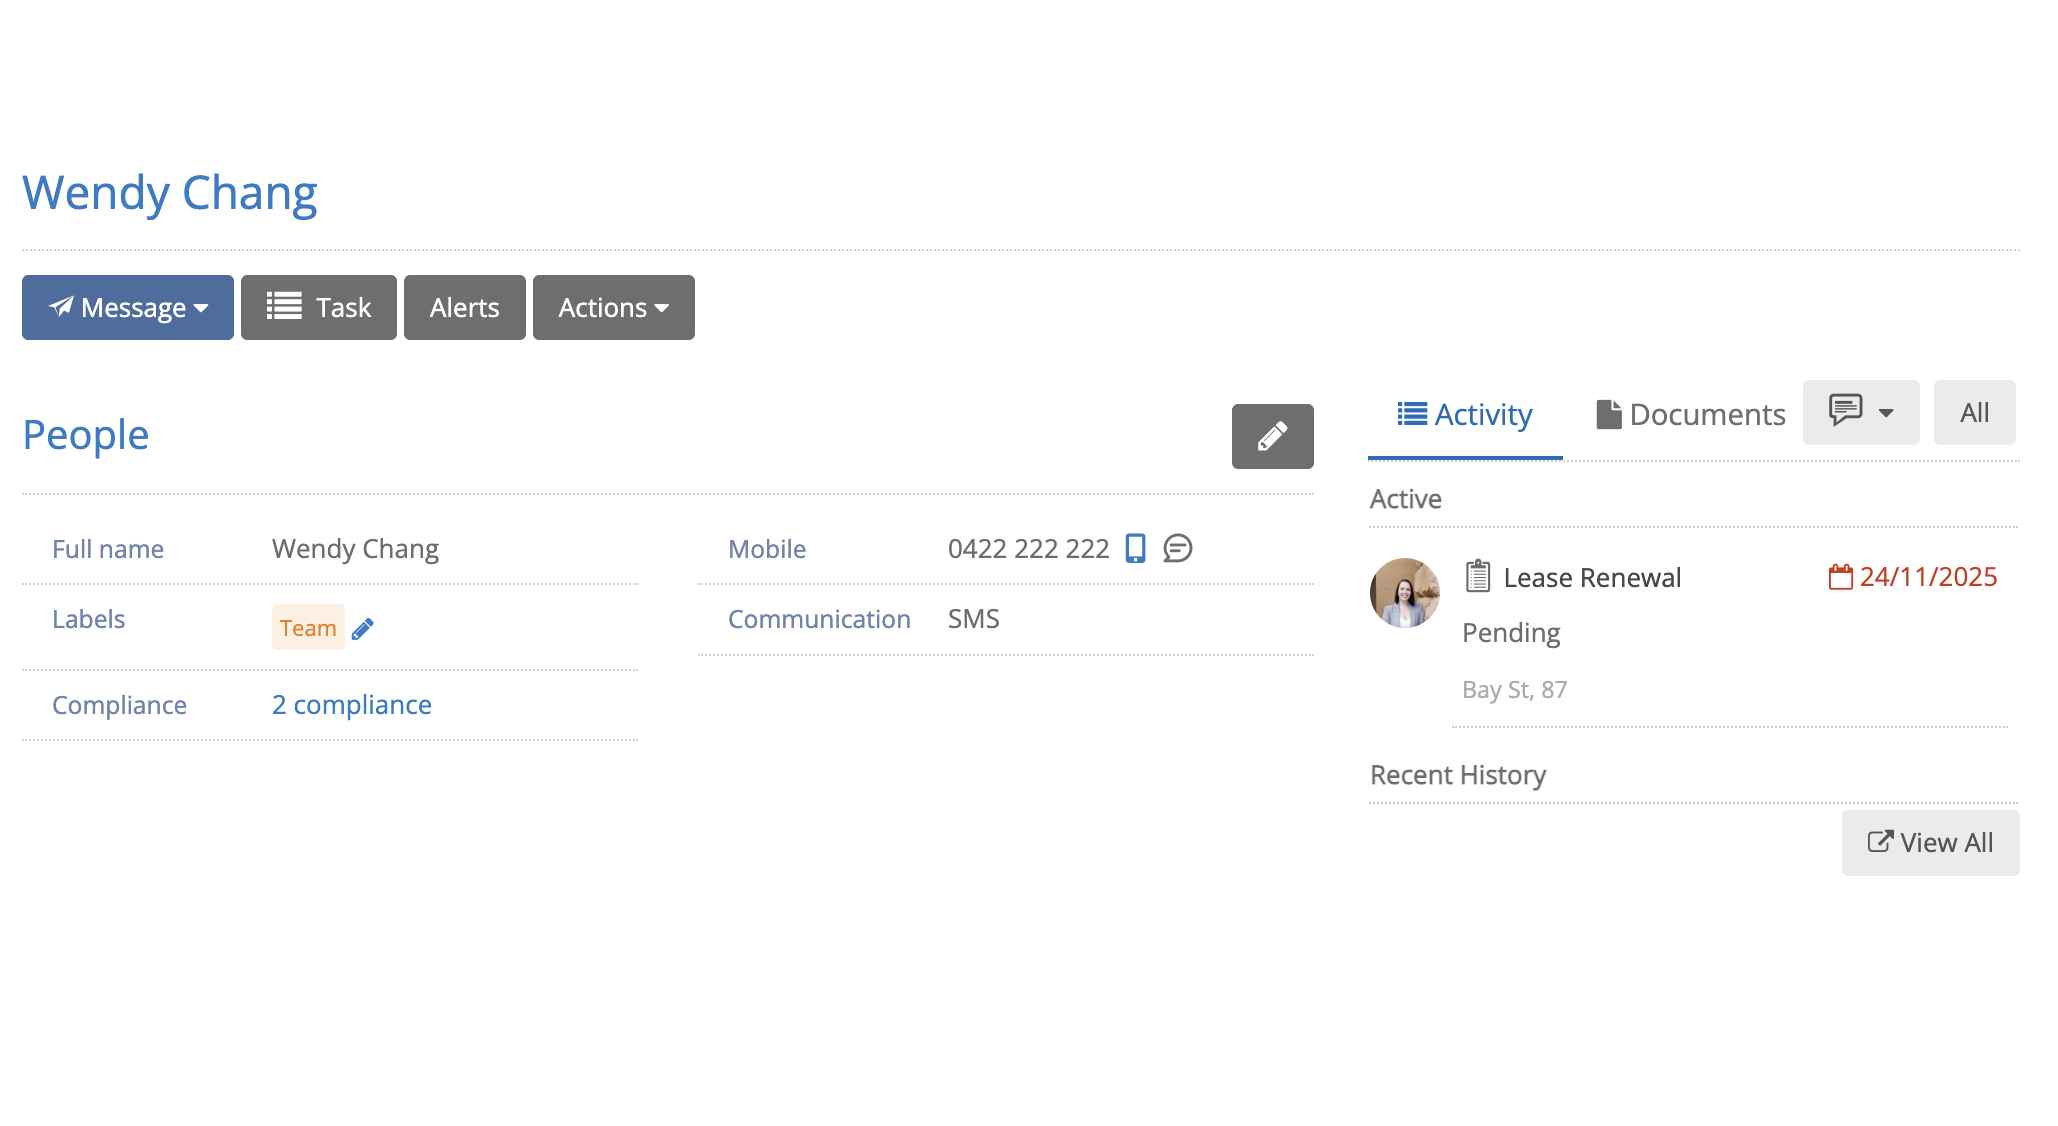Click the People section heading

click(x=86, y=436)
